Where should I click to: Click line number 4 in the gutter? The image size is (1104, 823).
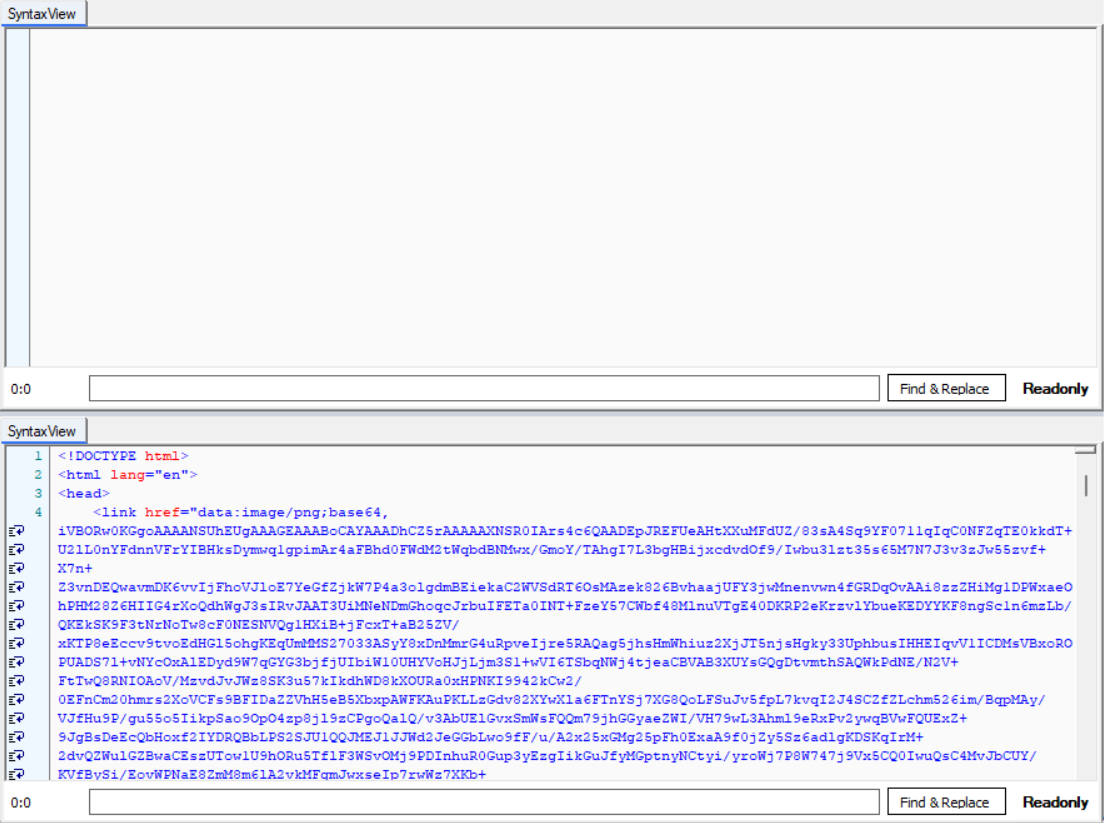coord(38,513)
